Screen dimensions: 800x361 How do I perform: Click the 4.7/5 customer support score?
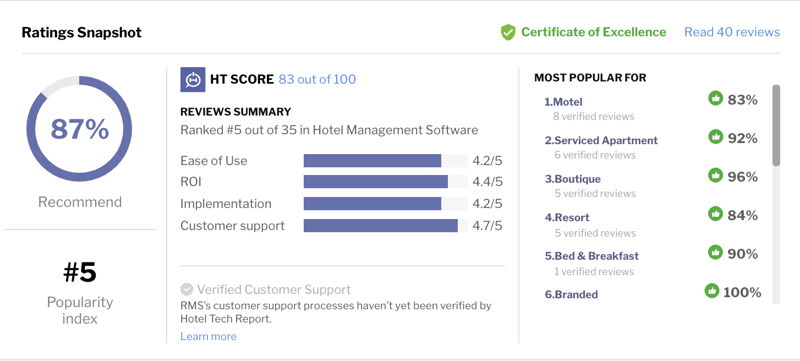coord(487,225)
